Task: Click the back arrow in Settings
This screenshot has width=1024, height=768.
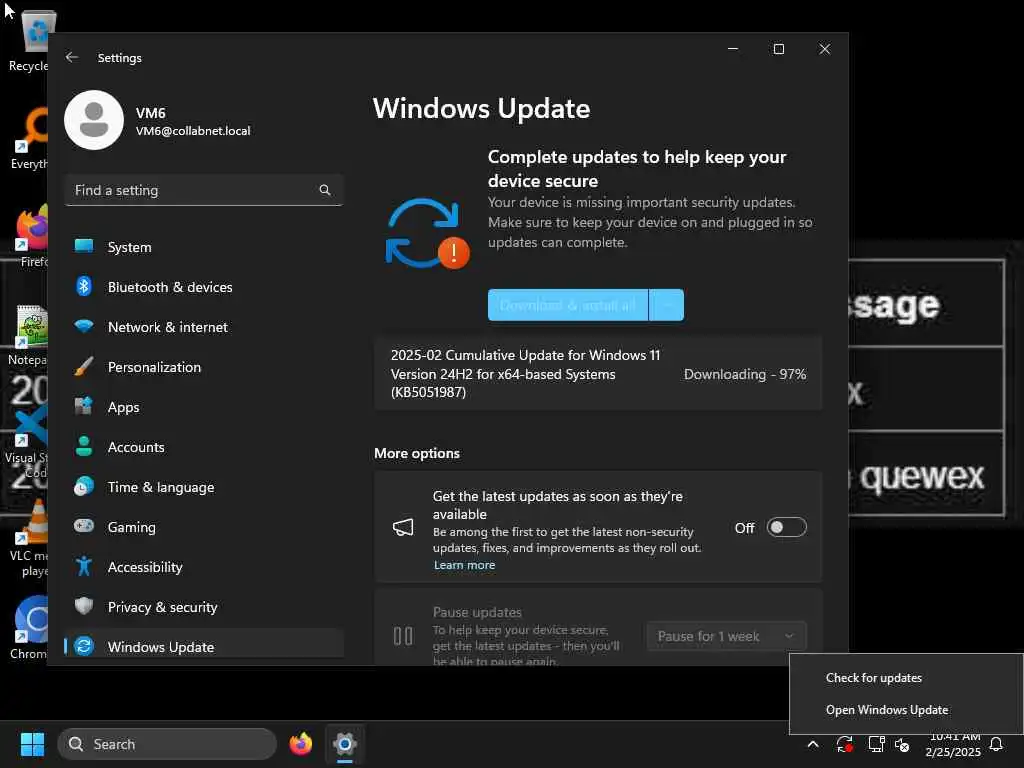Action: click(72, 57)
